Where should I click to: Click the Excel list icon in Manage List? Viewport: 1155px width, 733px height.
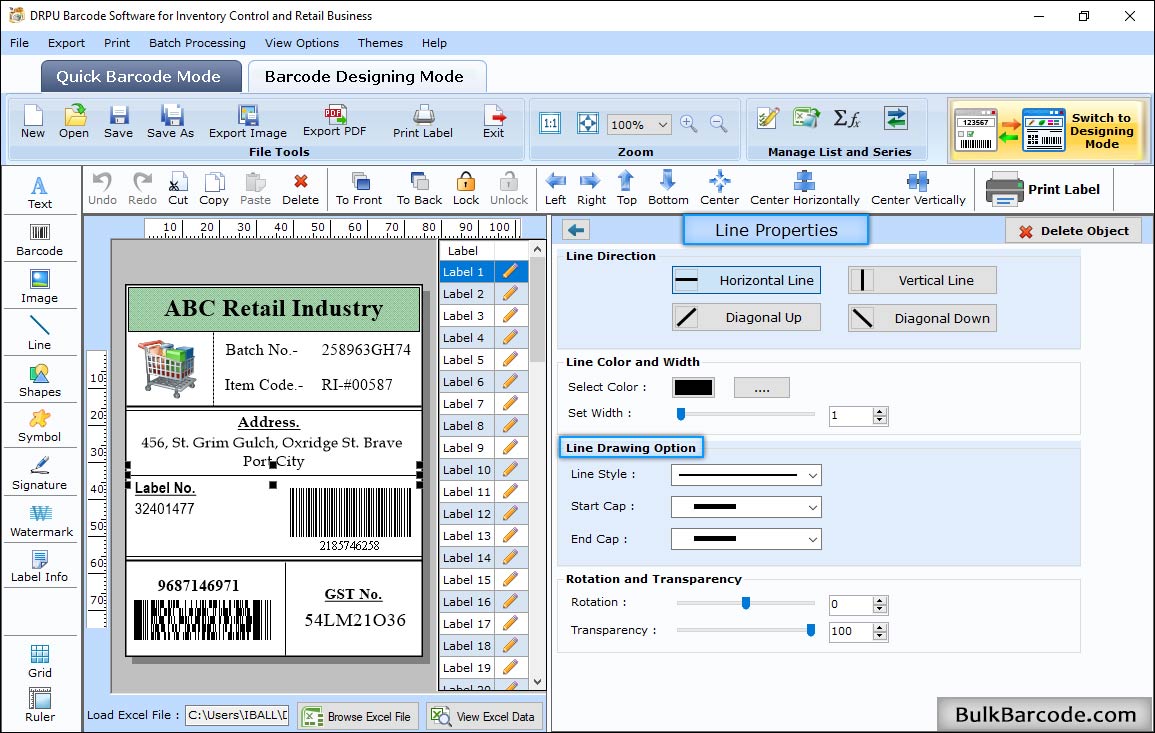coord(807,118)
